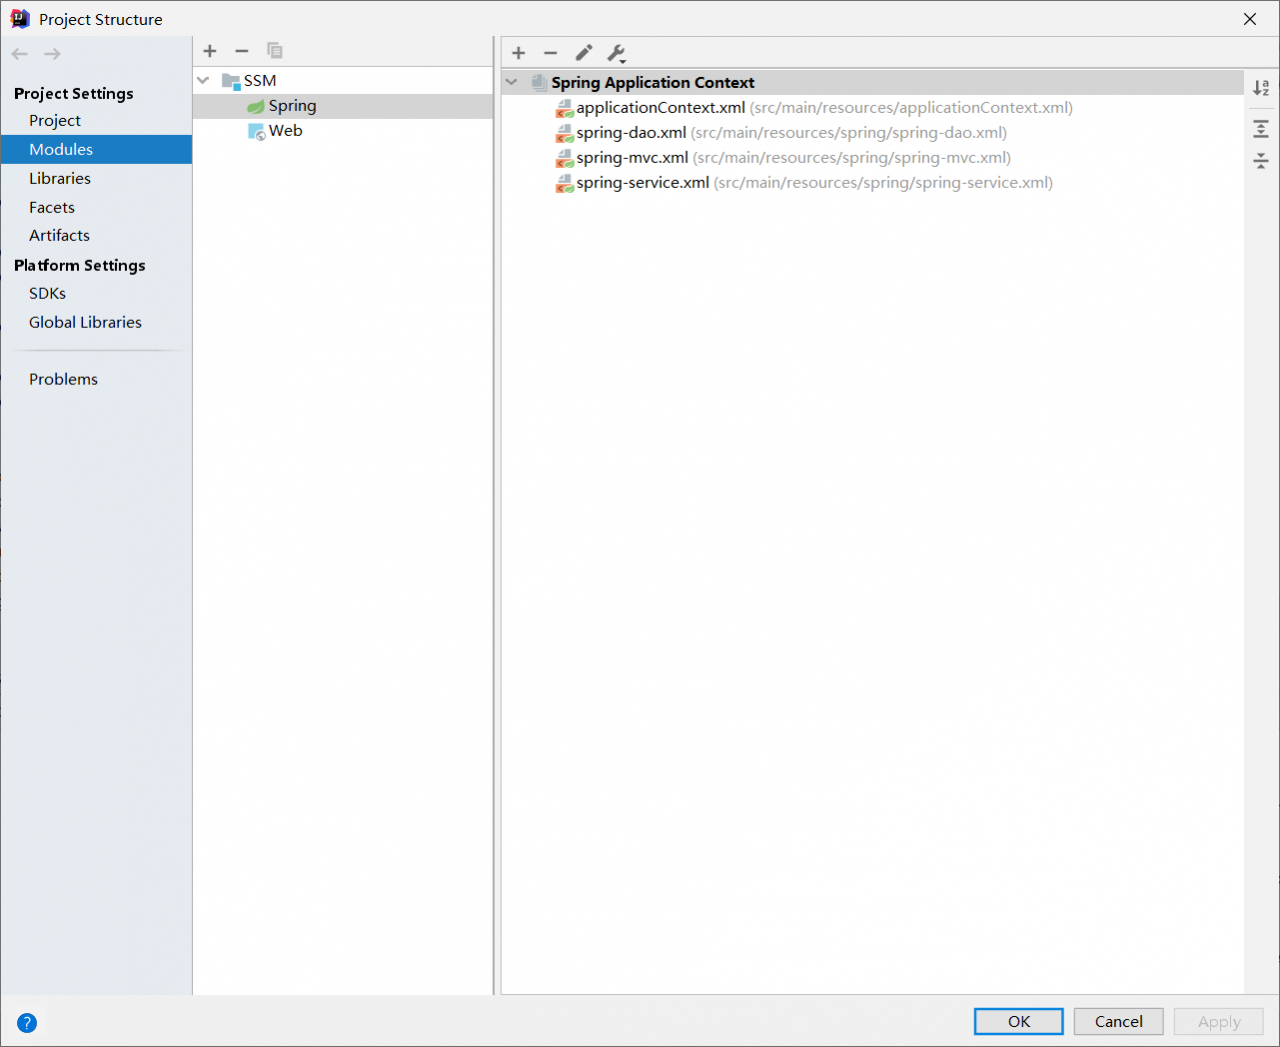
Task: Select the Spring facet under SSM
Action: pos(343,106)
